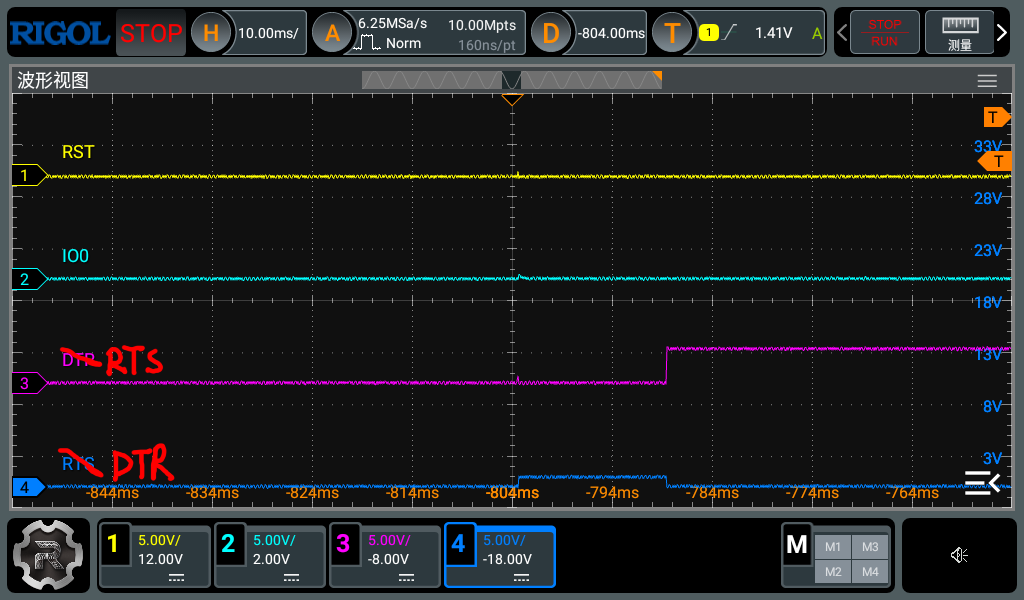1024x600 pixels.
Task: Show previous quick buttons with left arrow
Action: click(842, 33)
